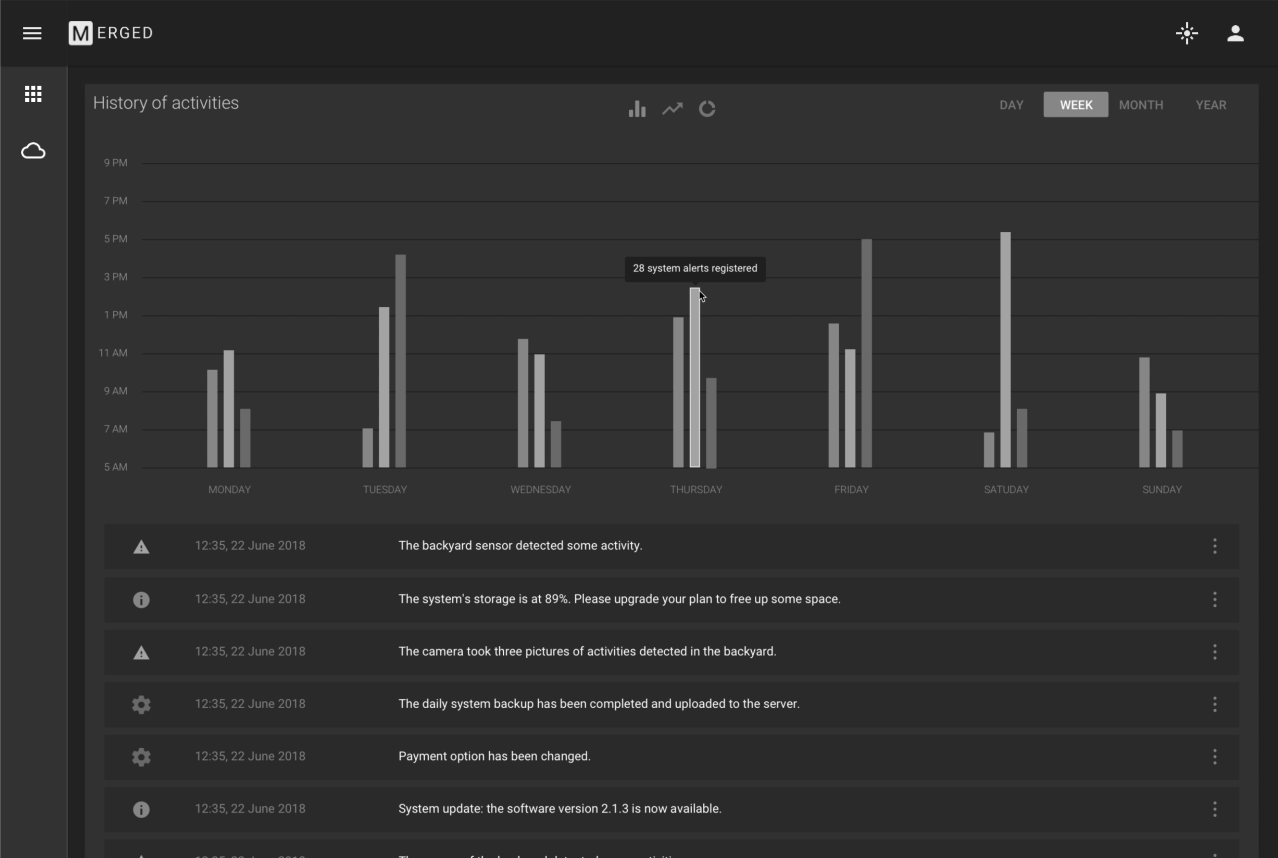1278x858 pixels.
Task: Select the DAY time range
Action: (x=1011, y=105)
